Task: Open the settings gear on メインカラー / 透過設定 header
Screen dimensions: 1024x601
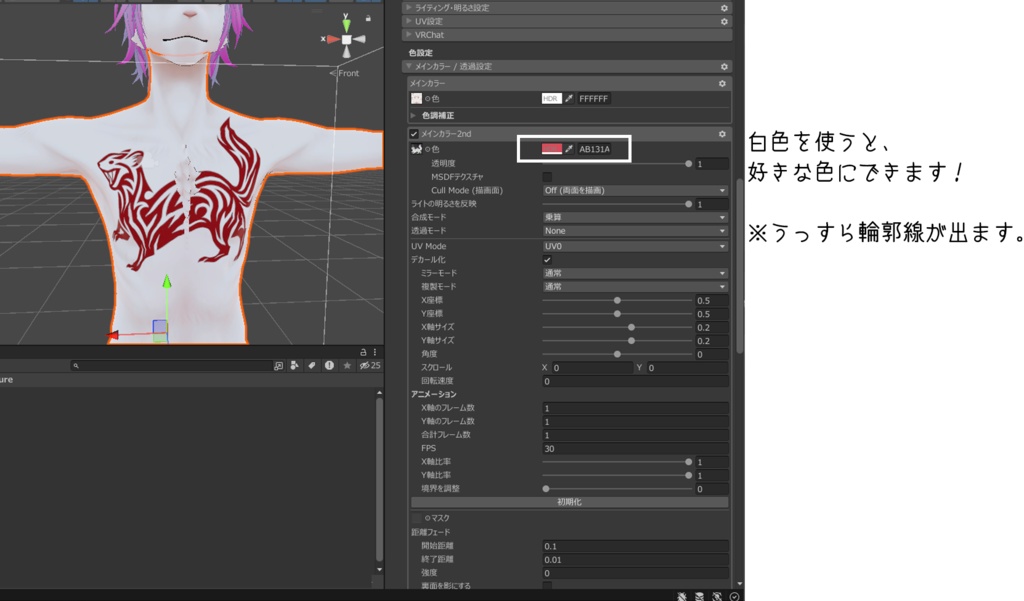Action: pos(722,65)
